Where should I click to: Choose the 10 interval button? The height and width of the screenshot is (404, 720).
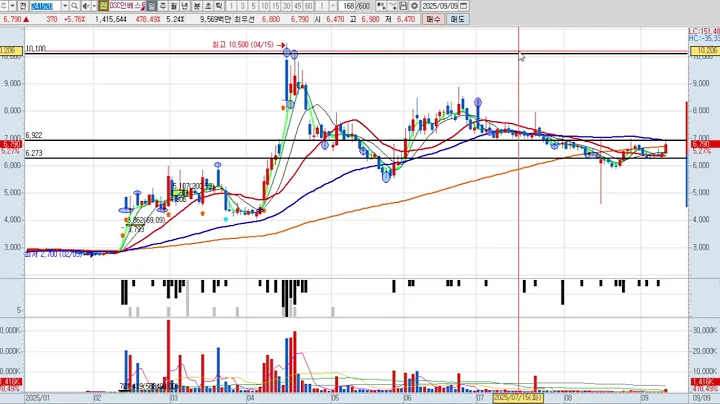click(x=264, y=6)
